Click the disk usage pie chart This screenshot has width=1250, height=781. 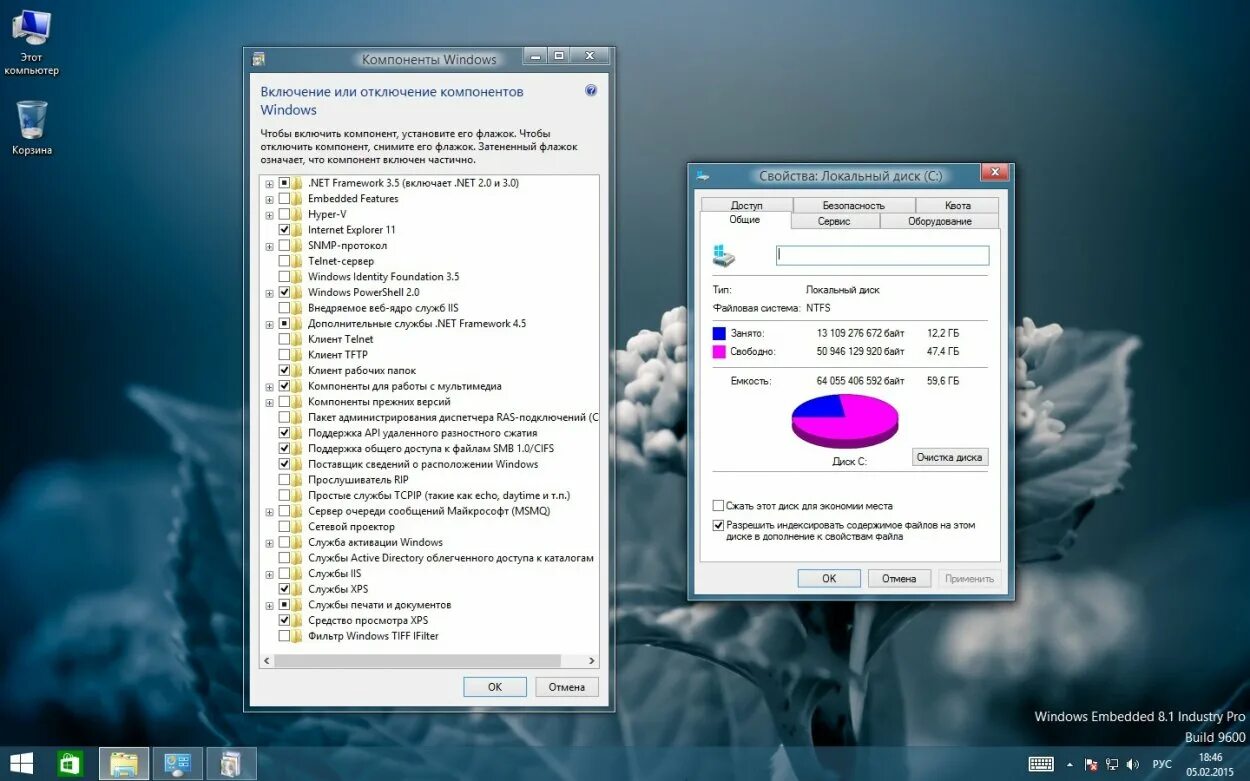coord(845,421)
